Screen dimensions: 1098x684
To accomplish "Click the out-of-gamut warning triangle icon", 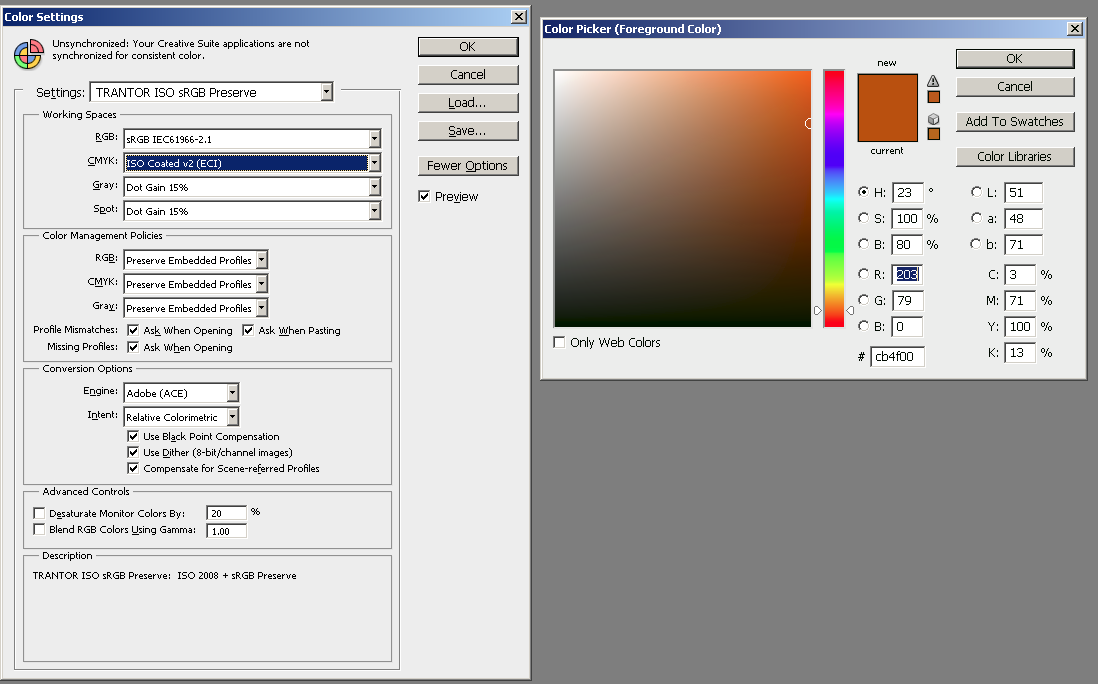I will 933,81.
